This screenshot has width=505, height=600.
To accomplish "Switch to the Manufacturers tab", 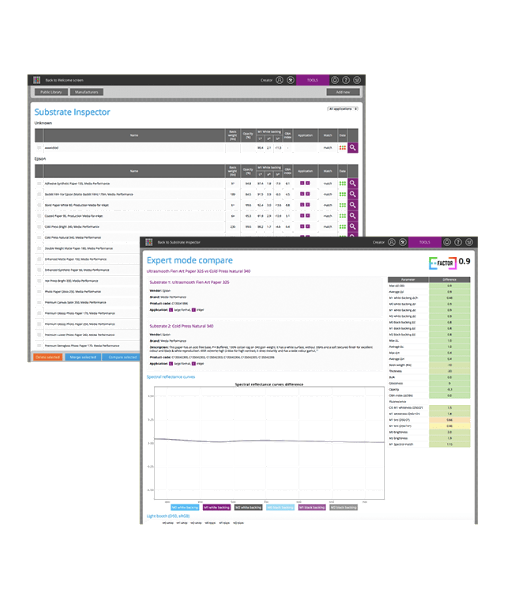I will pos(86,92).
